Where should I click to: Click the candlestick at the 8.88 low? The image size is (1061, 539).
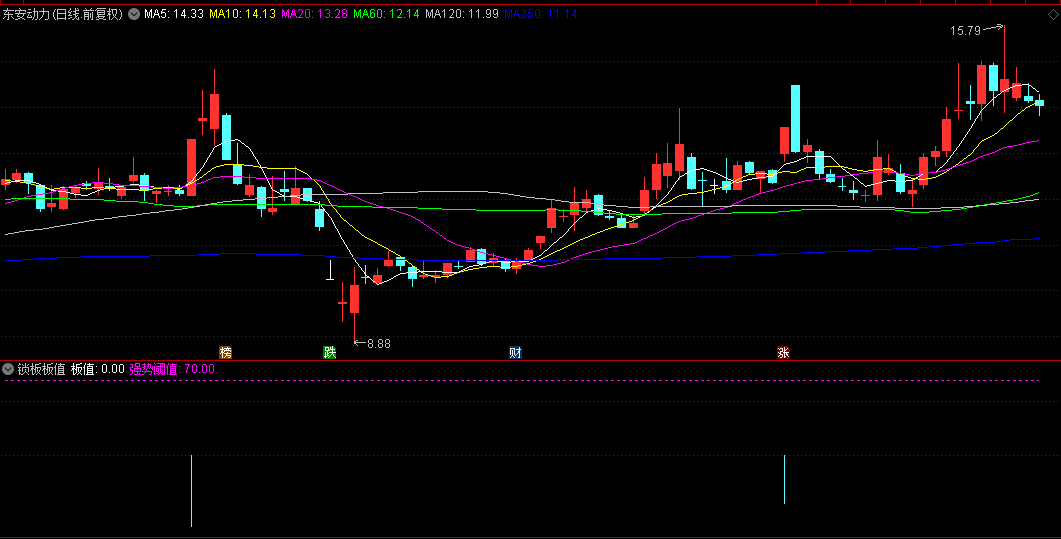pyautogui.click(x=355, y=299)
